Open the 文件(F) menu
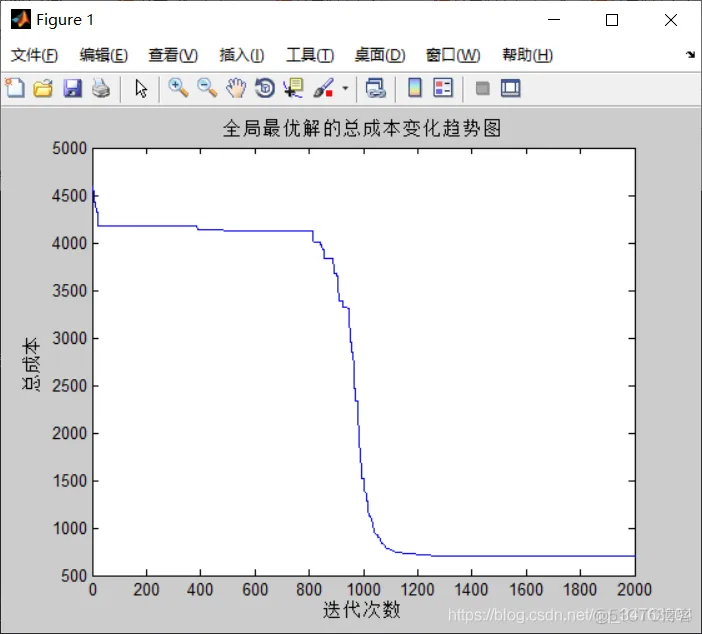This screenshot has width=702, height=634. coord(34,55)
